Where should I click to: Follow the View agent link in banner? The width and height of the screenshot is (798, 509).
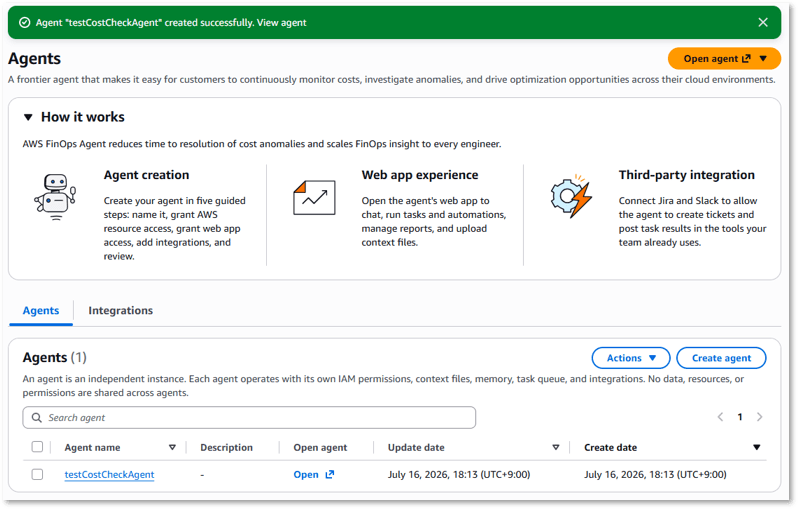click(281, 22)
